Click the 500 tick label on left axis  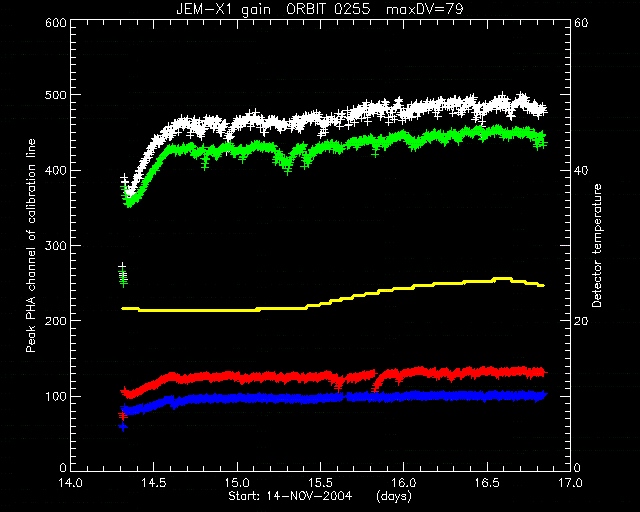pyautogui.click(x=56, y=95)
